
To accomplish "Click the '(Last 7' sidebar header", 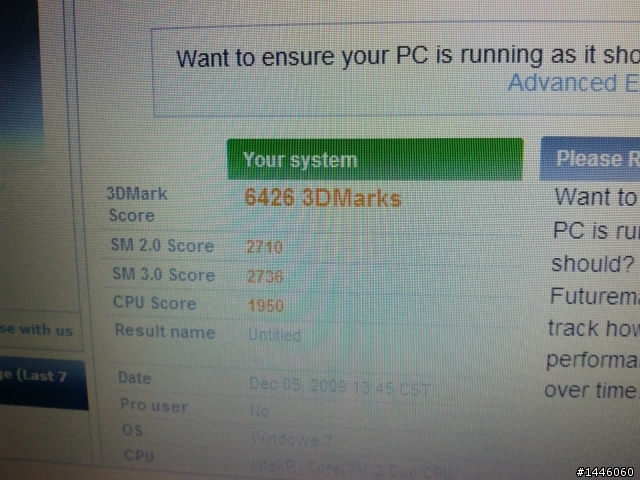I will (41, 376).
